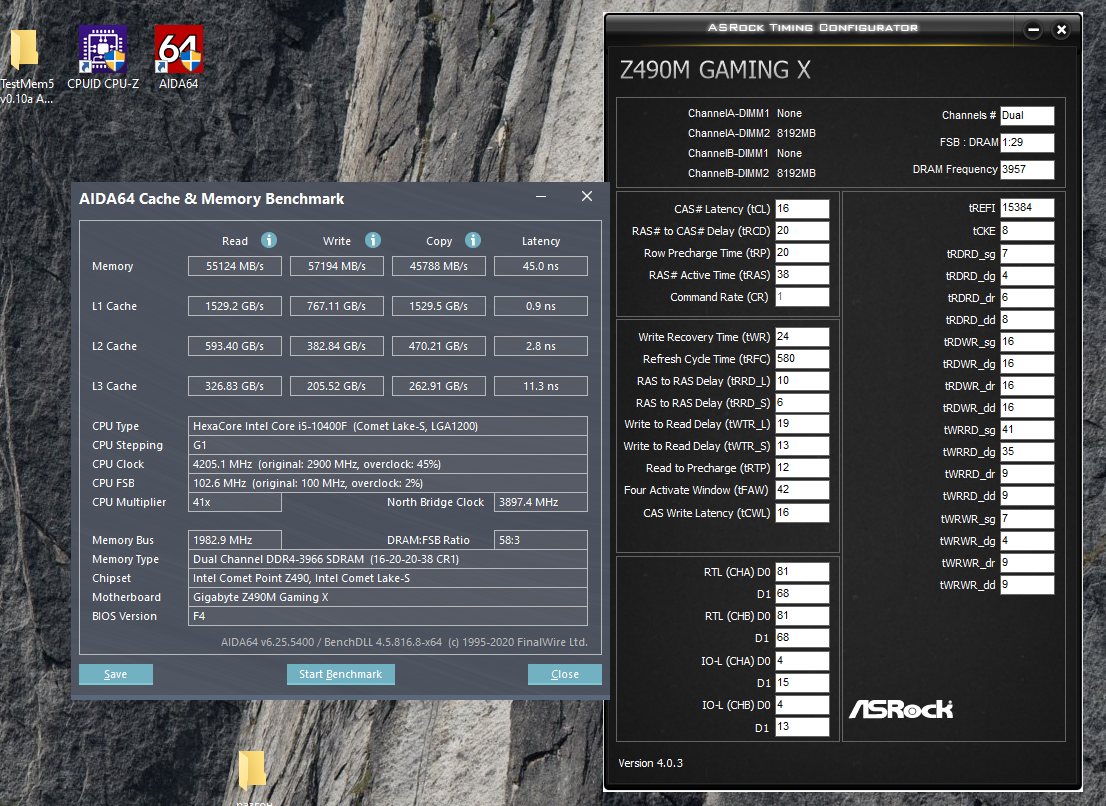This screenshot has height=806, width=1106.
Task: Click the Motherboard Gigabyte Z490M field
Action: pos(388,597)
